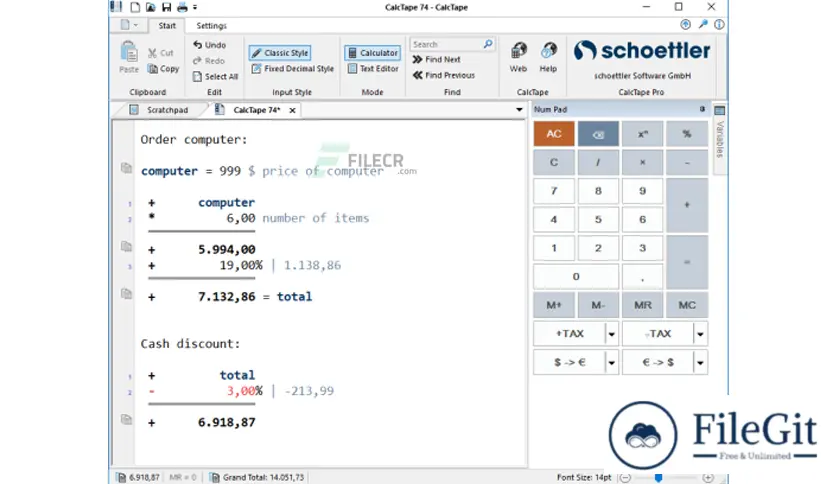The height and width of the screenshot is (484, 836).
Task: Click the backspace key on Num Pad
Action: pos(598,134)
